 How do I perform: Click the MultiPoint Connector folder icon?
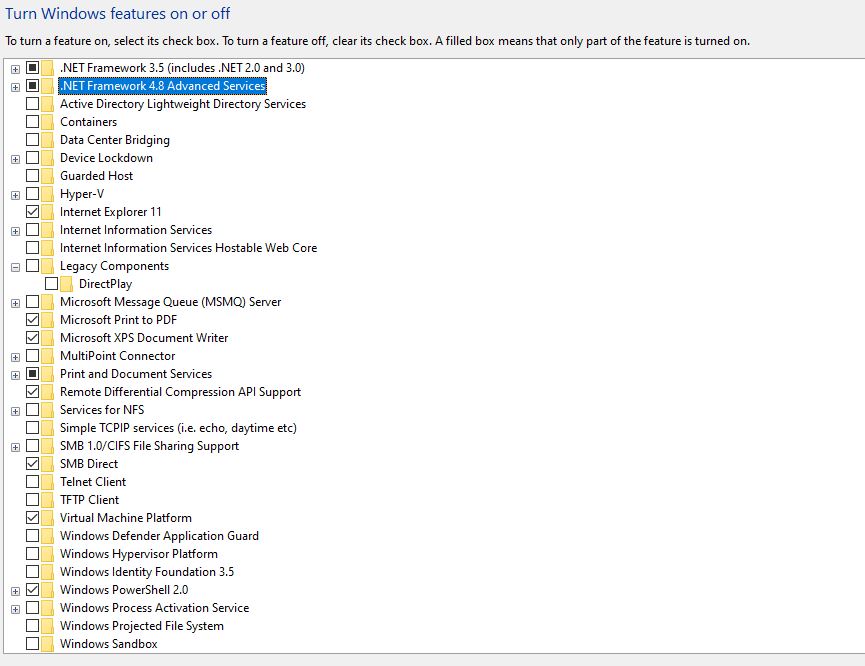click(x=48, y=356)
